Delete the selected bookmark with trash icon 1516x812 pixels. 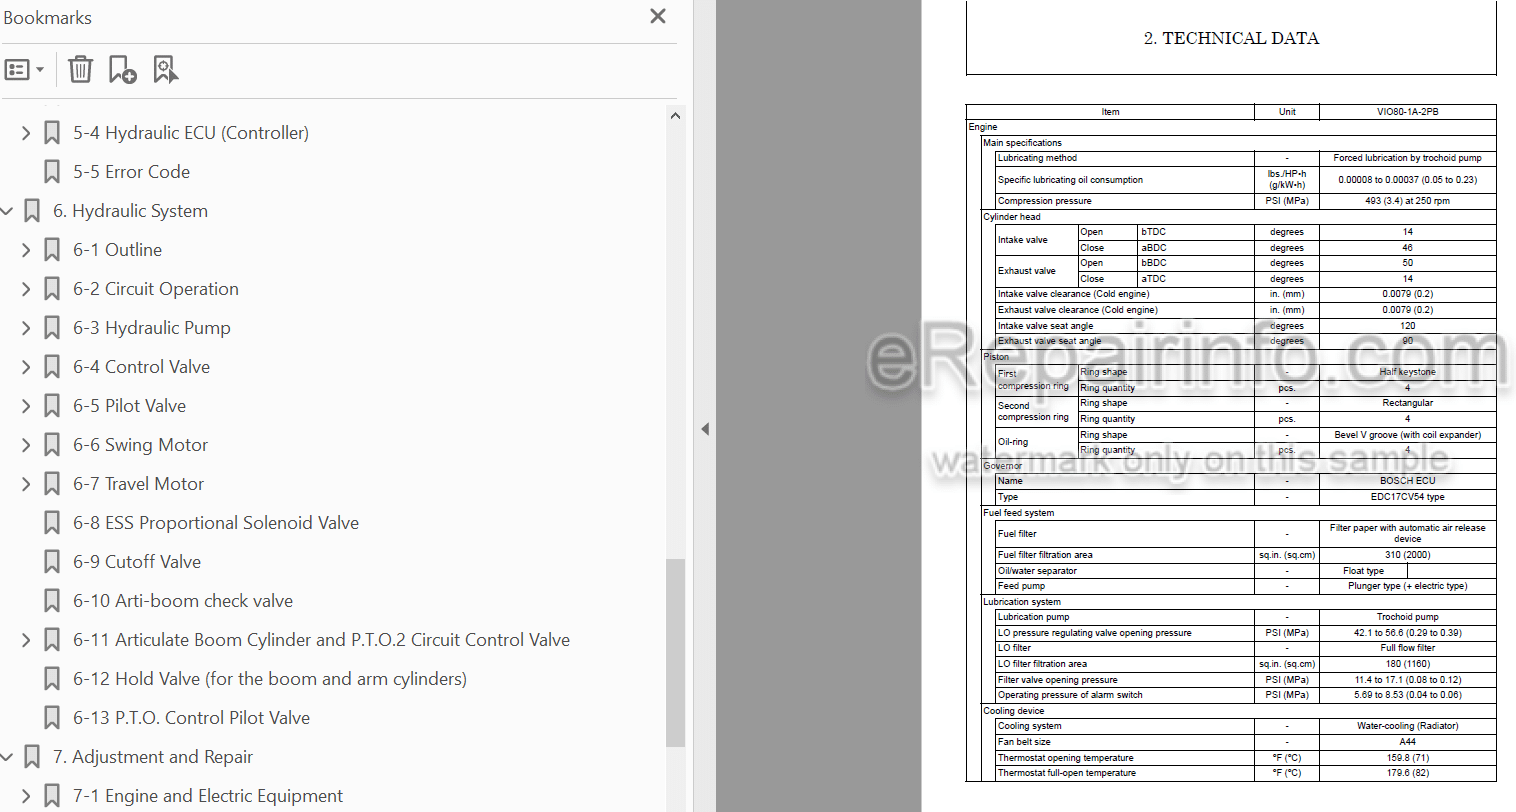pyautogui.click(x=80, y=69)
